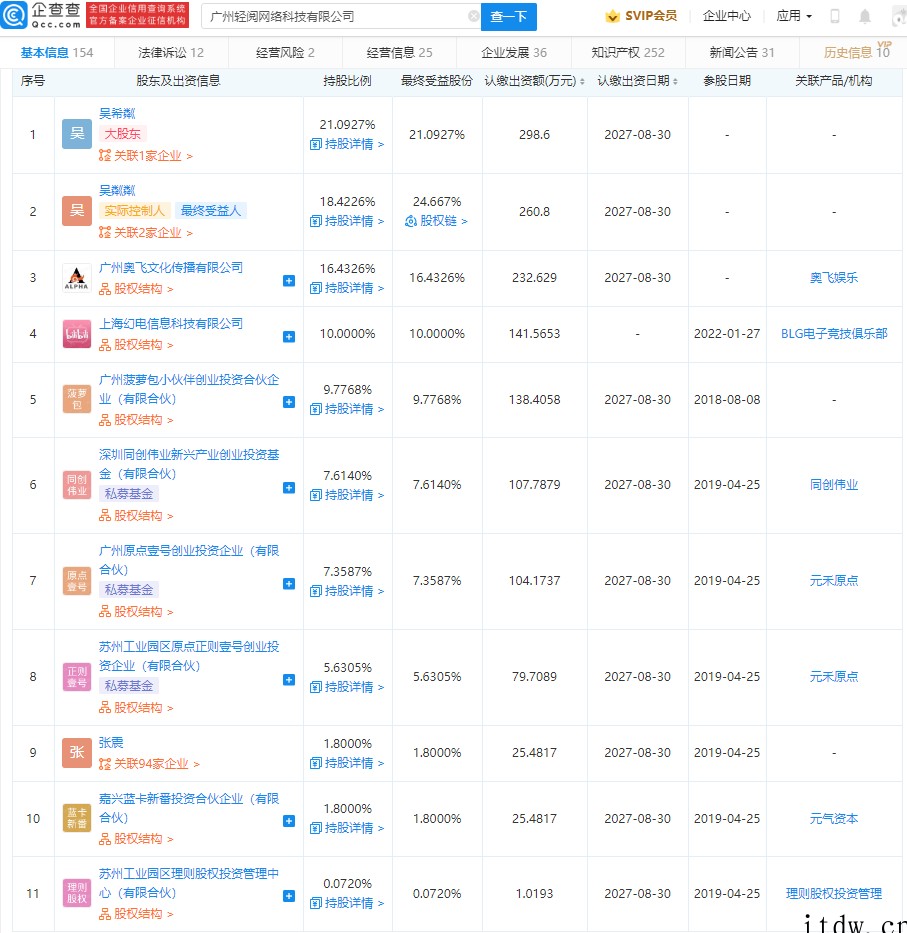
Task: Click the 查一下 search button
Action: 509,17
